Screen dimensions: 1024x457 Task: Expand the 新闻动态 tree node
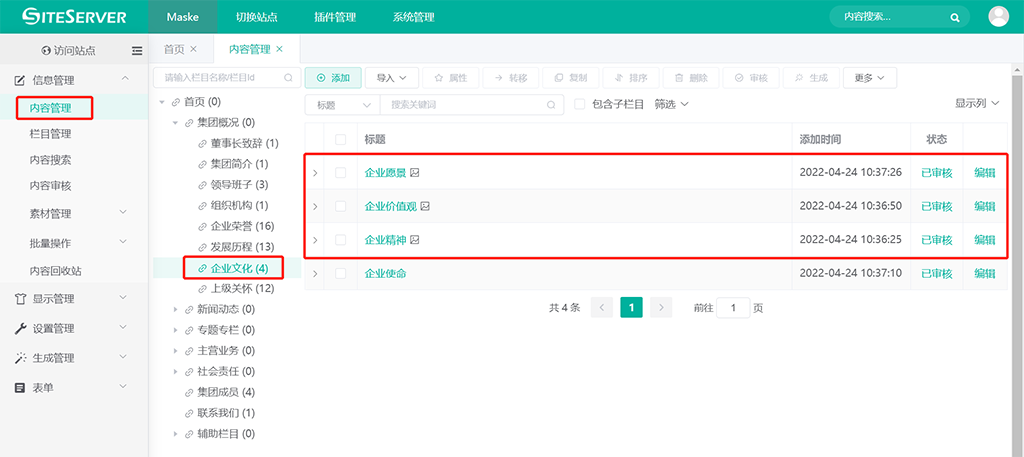[177, 310]
